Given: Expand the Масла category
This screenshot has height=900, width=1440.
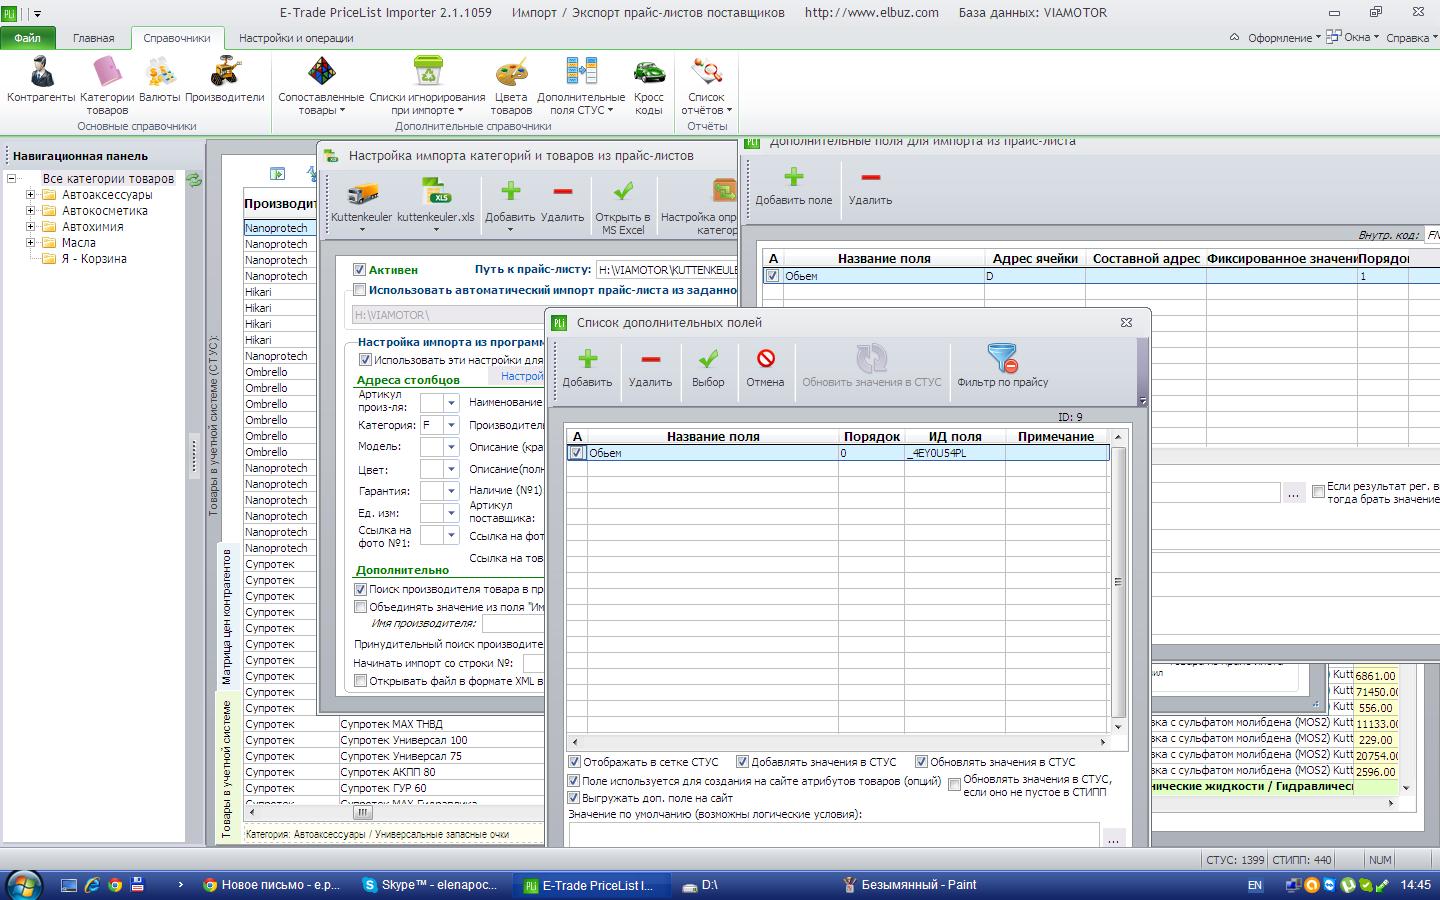Looking at the screenshot, I should click(x=30, y=243).
